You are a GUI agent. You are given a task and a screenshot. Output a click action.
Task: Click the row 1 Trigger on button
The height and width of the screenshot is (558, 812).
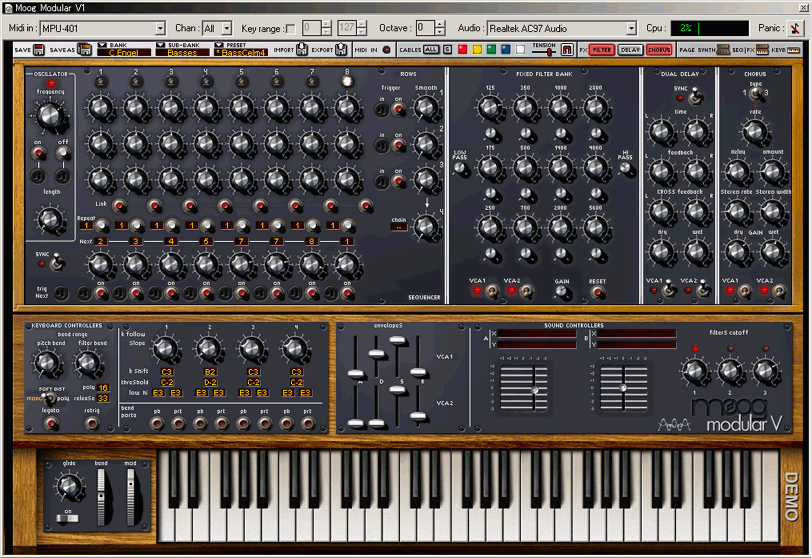(x=398, y=109)
